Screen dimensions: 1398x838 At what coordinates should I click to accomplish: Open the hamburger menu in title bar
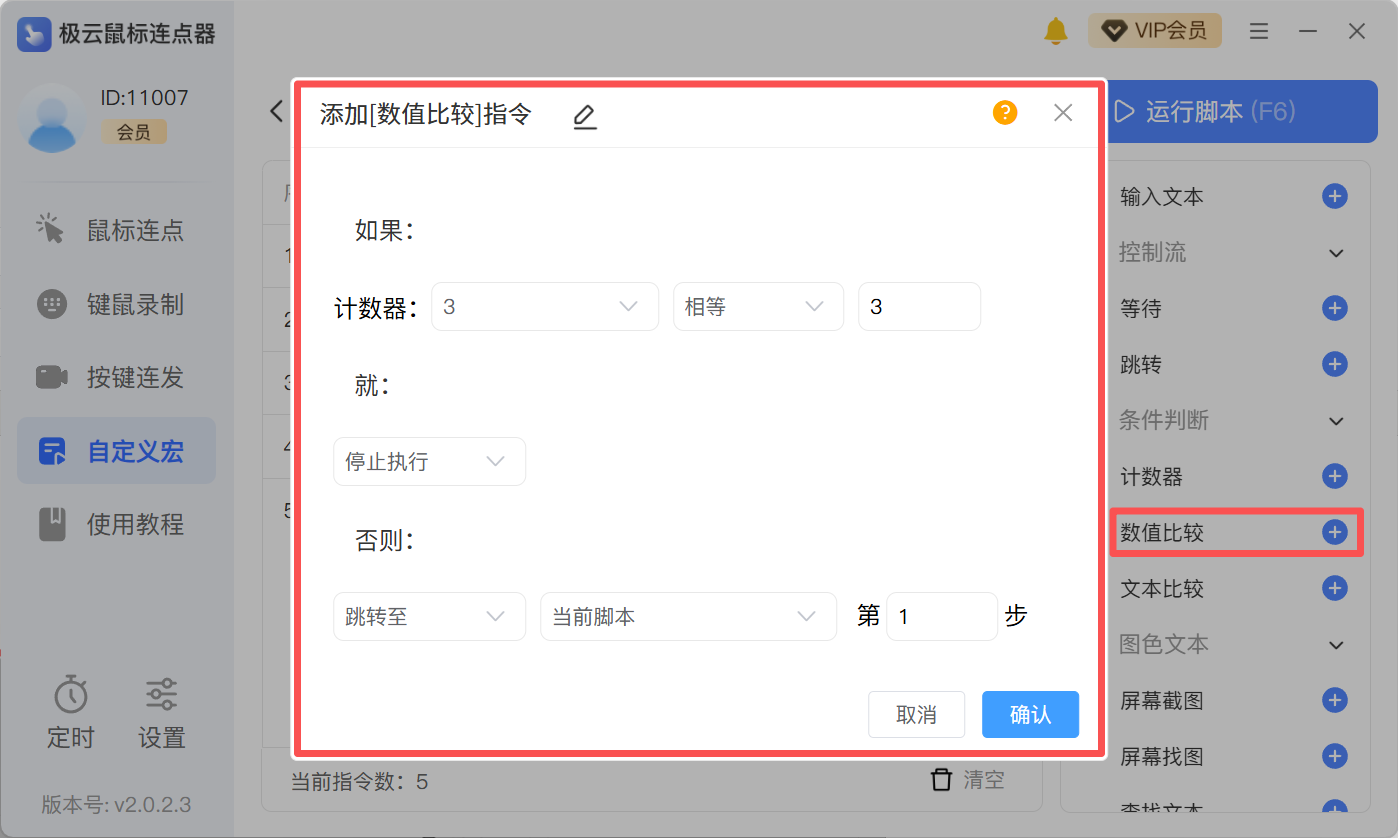tap(1259, 31)
